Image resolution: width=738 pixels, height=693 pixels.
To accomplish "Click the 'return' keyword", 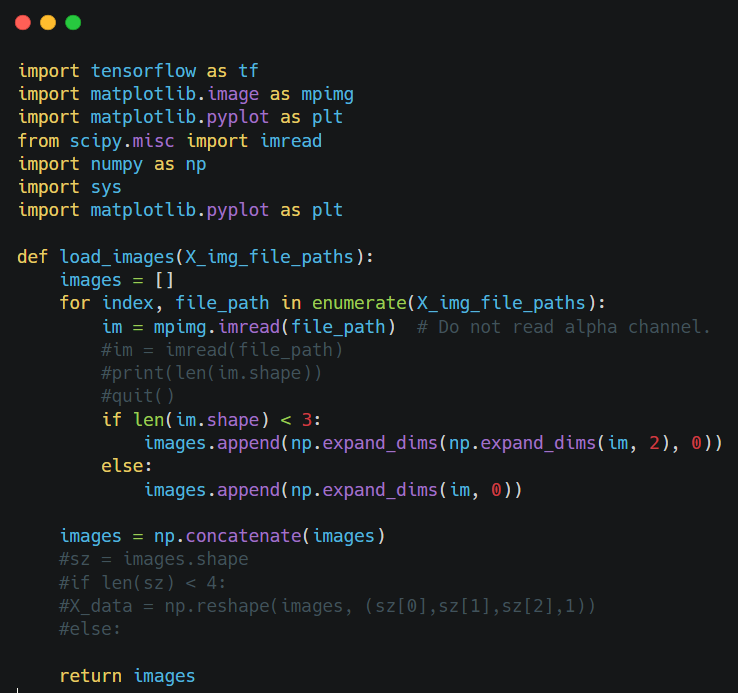I will [90, 676].
